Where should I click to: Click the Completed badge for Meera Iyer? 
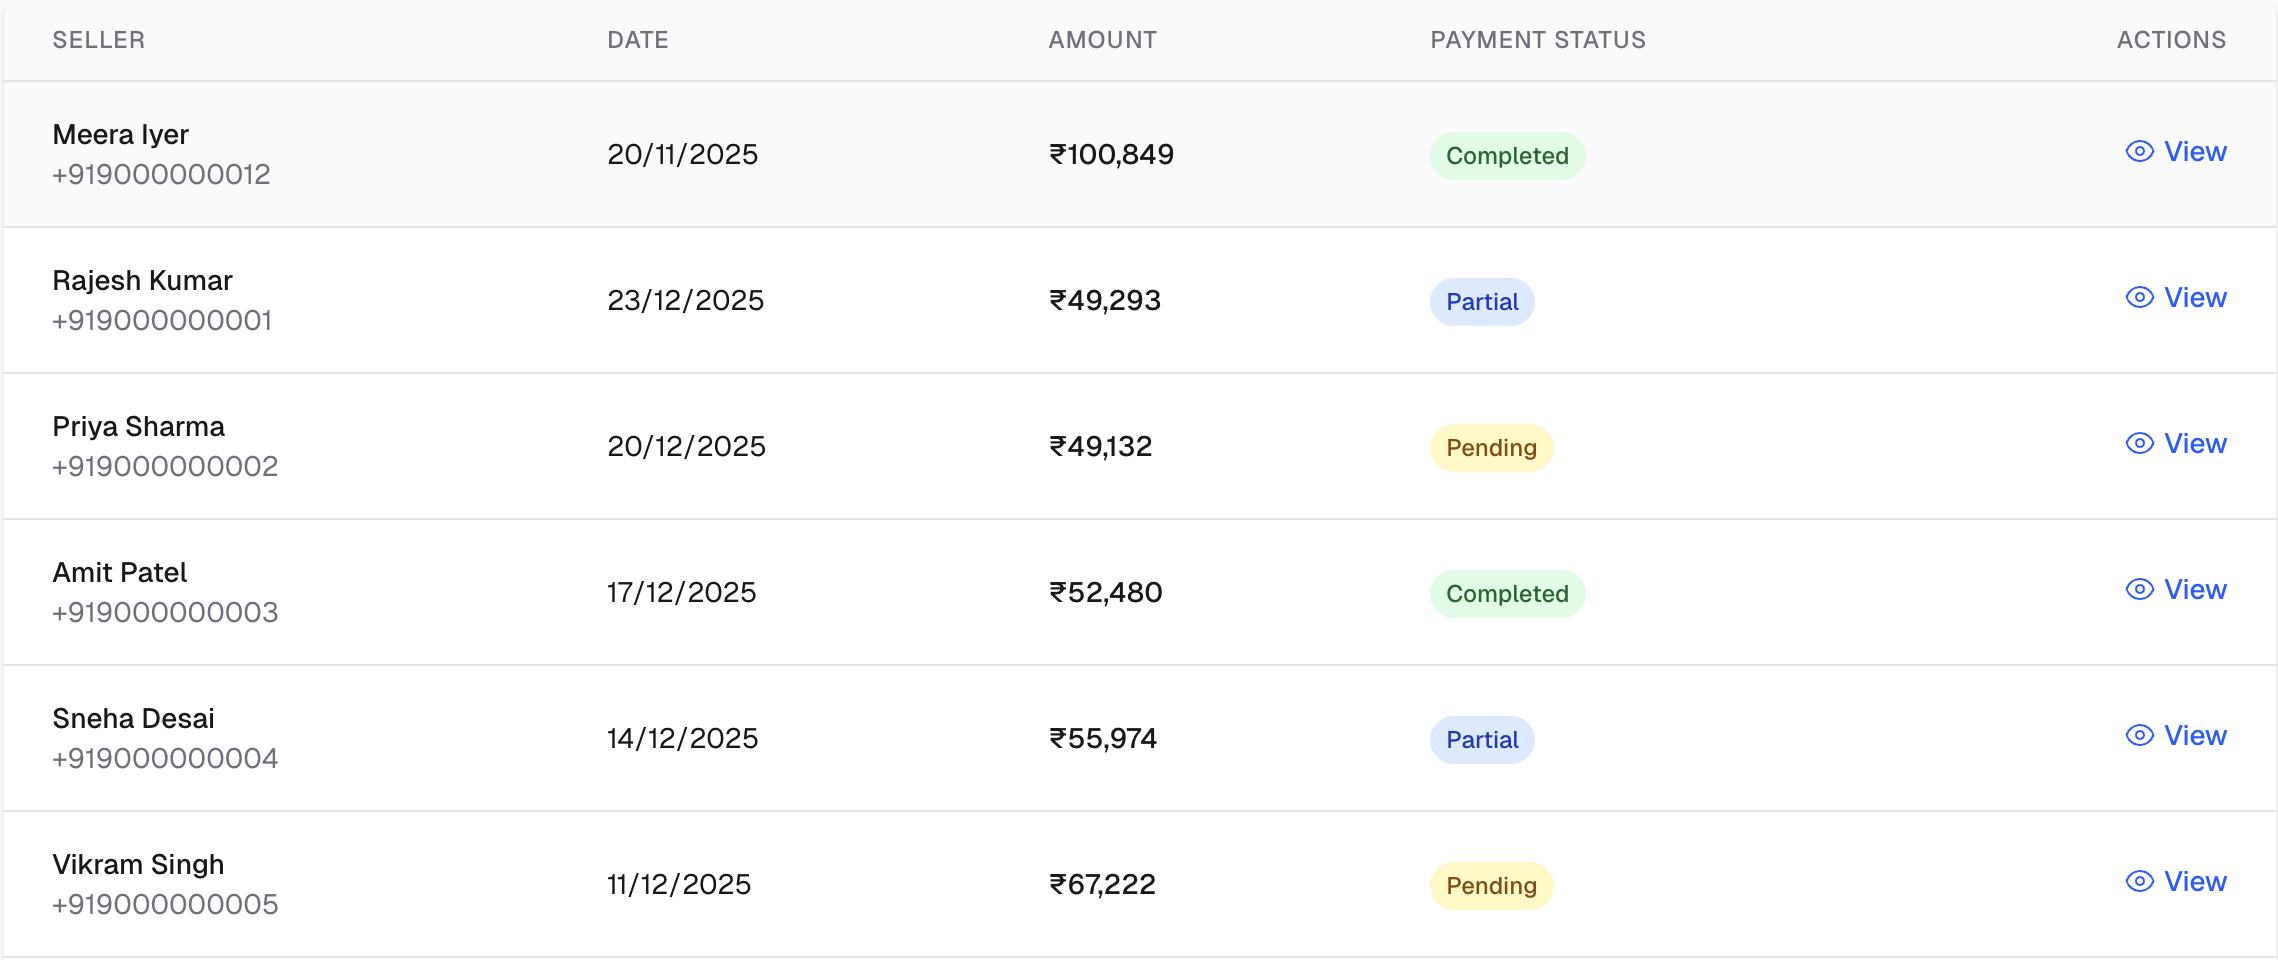1507,156
